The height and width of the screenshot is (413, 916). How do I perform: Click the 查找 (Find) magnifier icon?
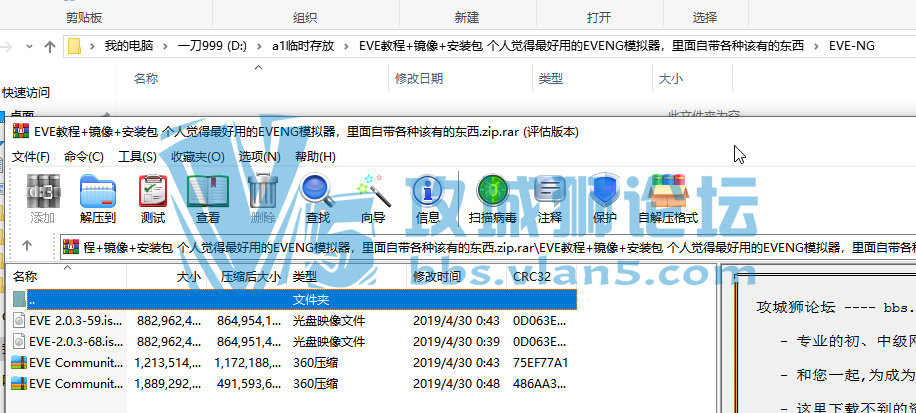(x=317, y=191)
